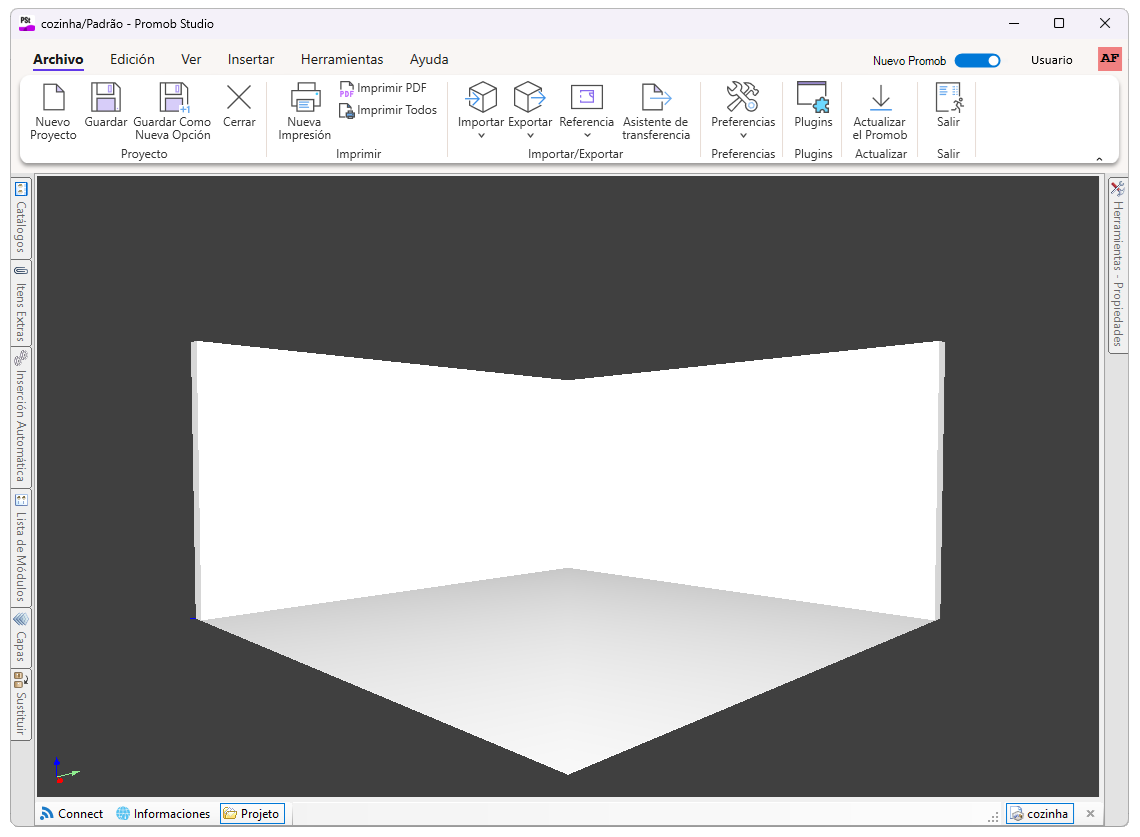Open the Plugins manager
Viewport: 1140px width, 837px height.
pyautogui.click(x=813, y=105)
